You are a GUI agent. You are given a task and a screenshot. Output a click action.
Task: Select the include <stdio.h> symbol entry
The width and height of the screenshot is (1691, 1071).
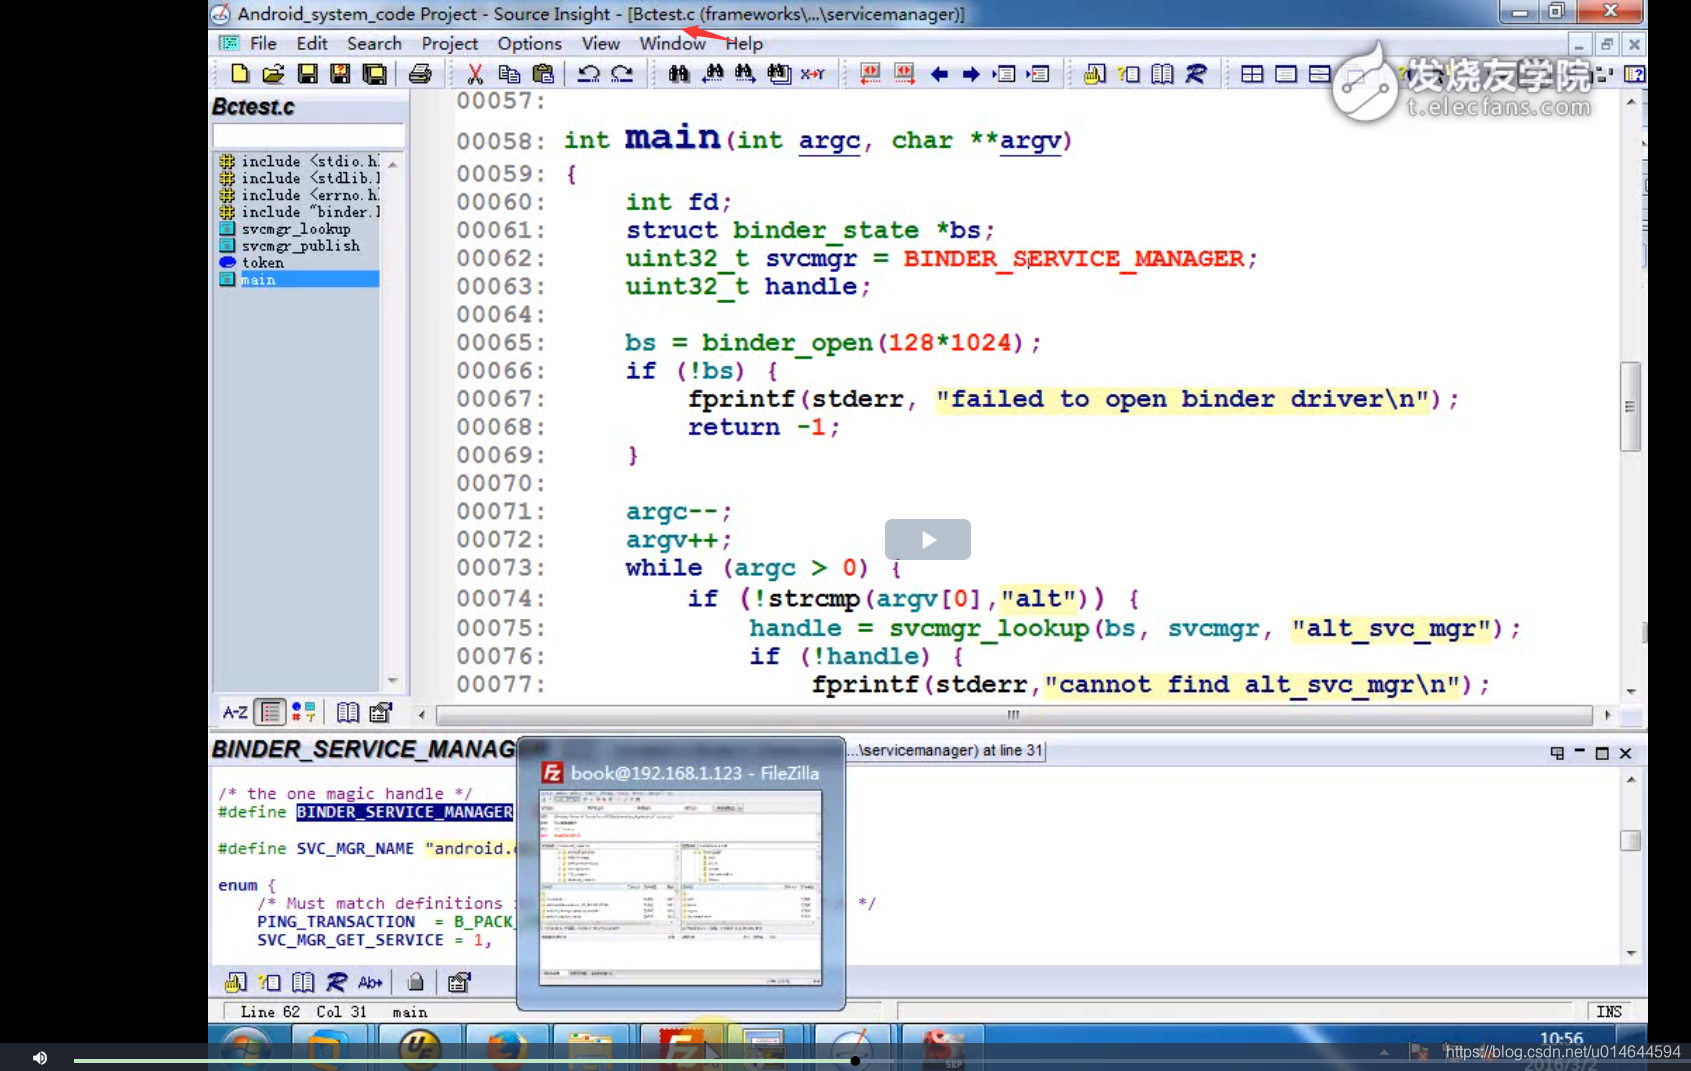298,161
